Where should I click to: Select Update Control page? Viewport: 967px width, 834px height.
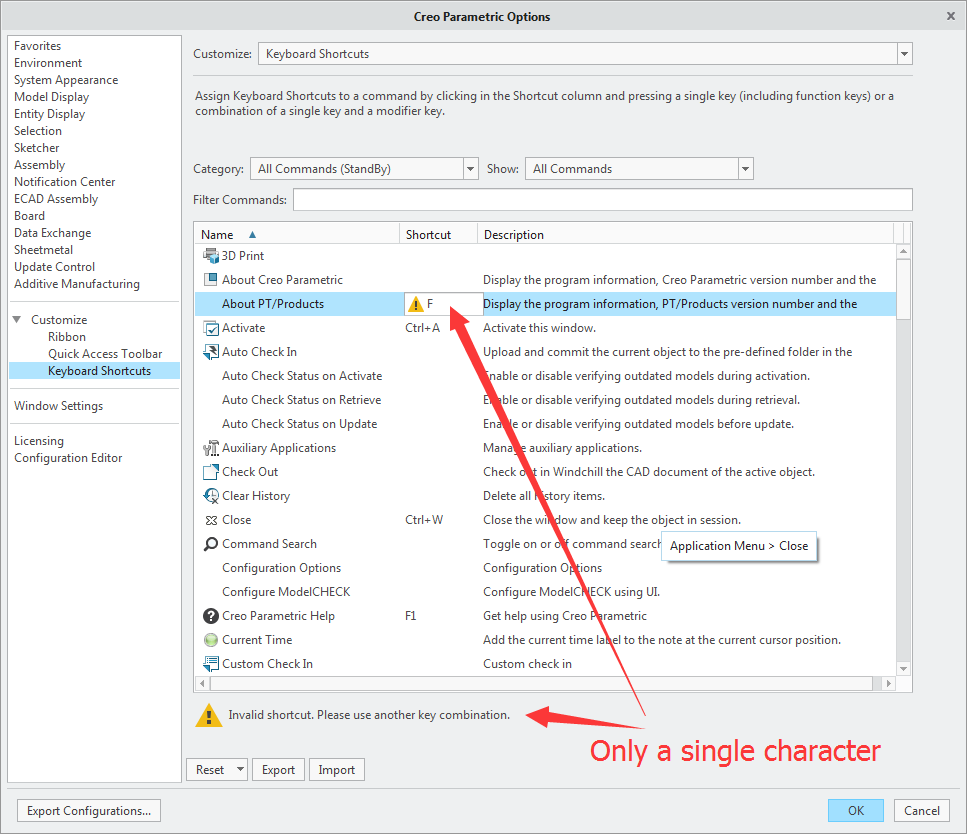(54, 266)
